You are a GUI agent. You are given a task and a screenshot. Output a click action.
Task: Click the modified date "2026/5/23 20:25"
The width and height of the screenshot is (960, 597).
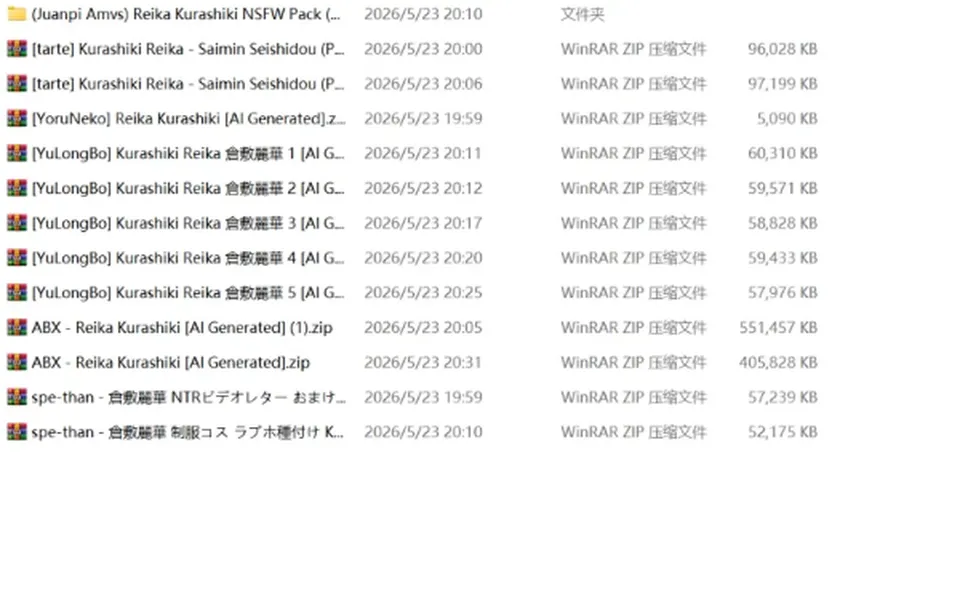tap(423, 293)
